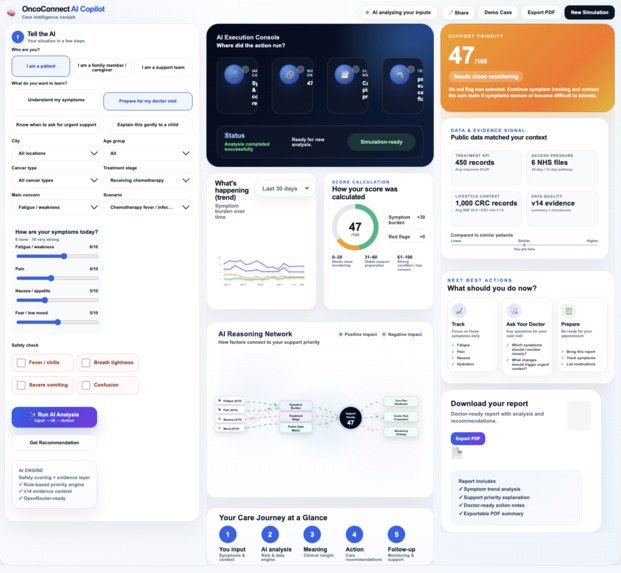Select 'I am a support team' option
The image size is (621, 573).
tap(163, 67)
